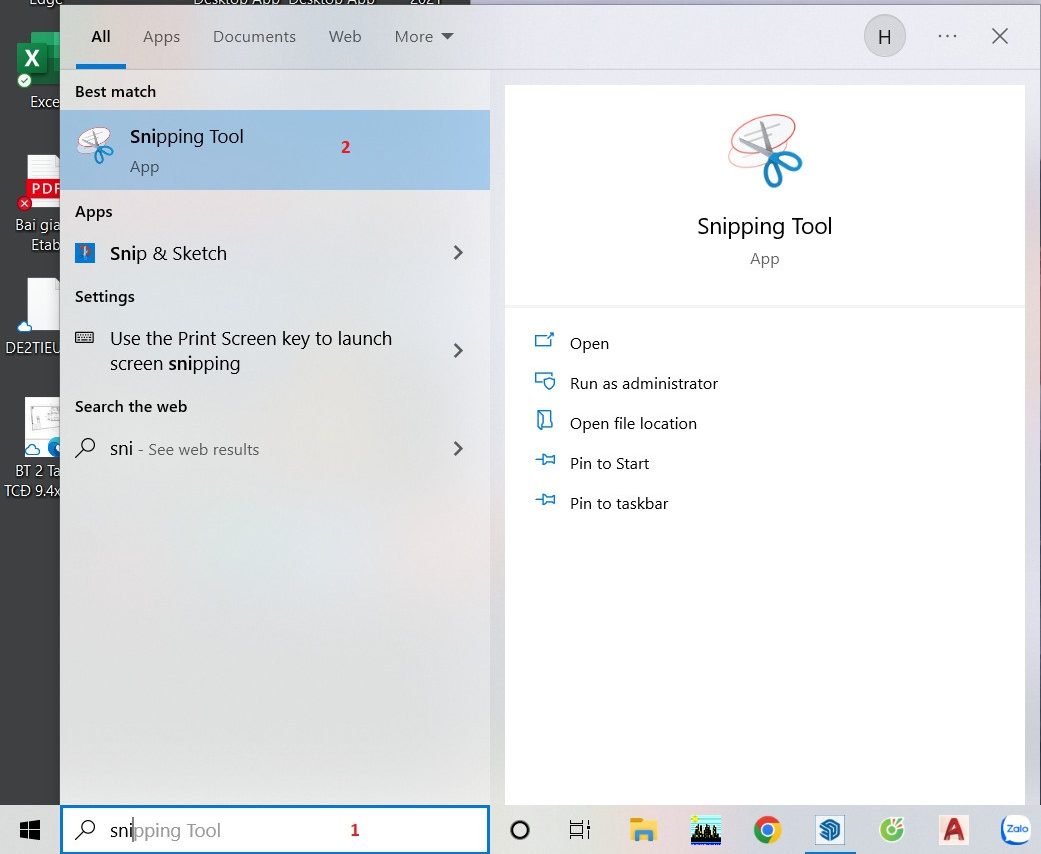1041x854 pixels.
Task: Open SketchUp from the taskbar
Action: tap(830, 830)
